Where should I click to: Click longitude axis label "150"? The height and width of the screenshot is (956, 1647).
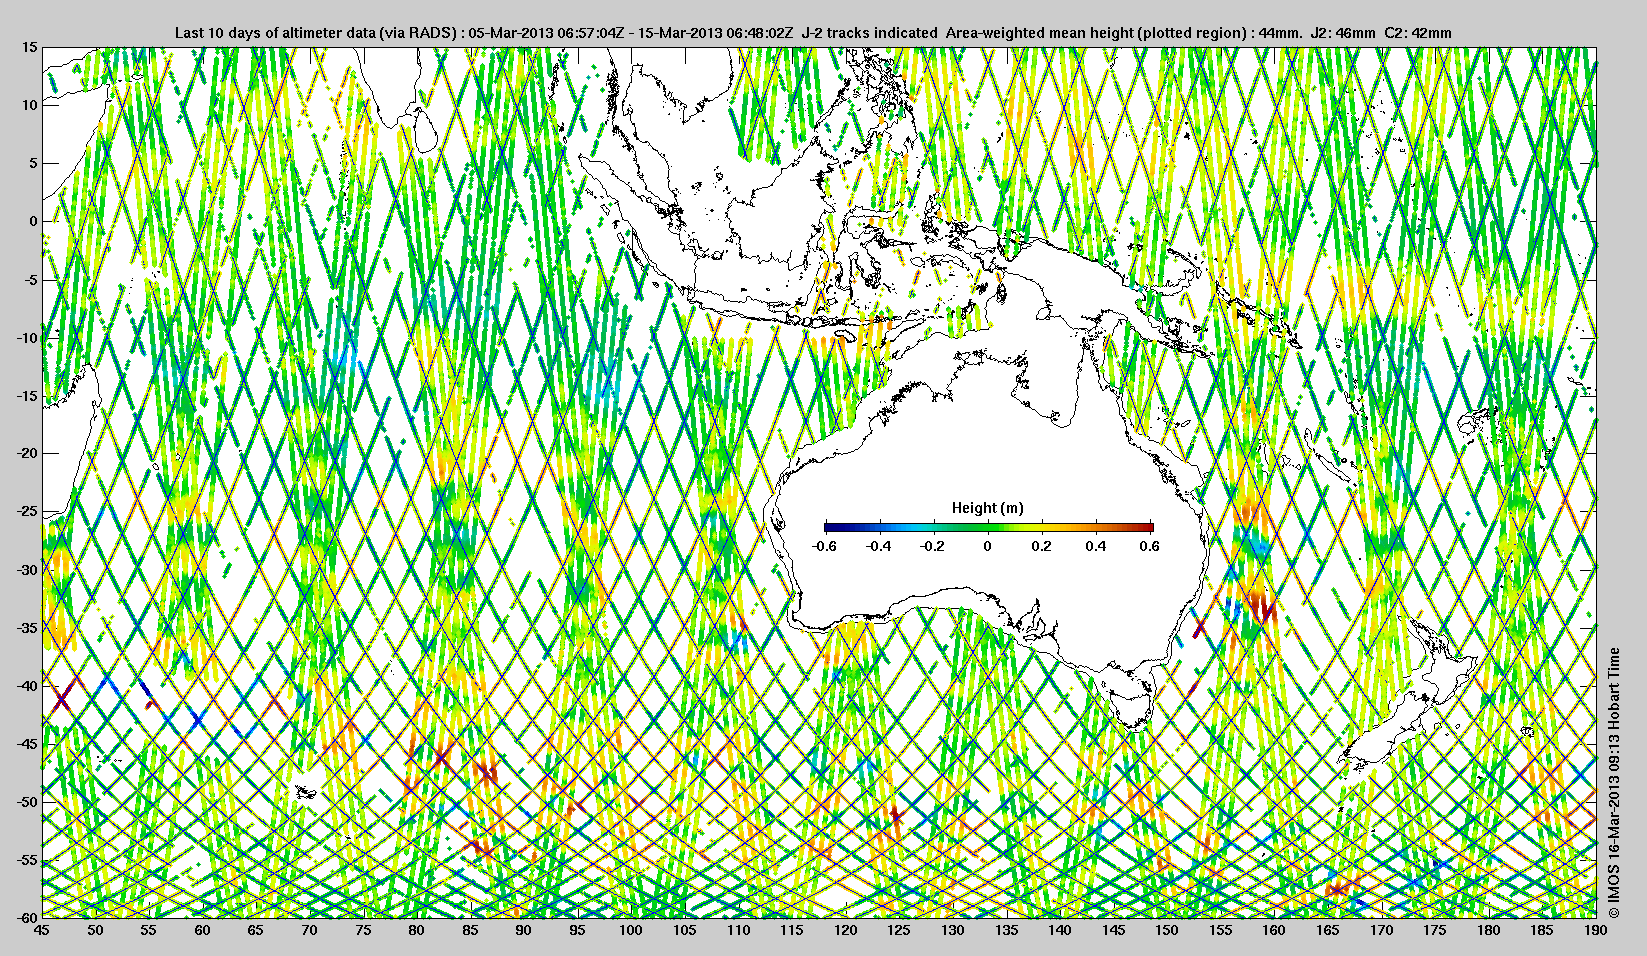(1167, 930)
